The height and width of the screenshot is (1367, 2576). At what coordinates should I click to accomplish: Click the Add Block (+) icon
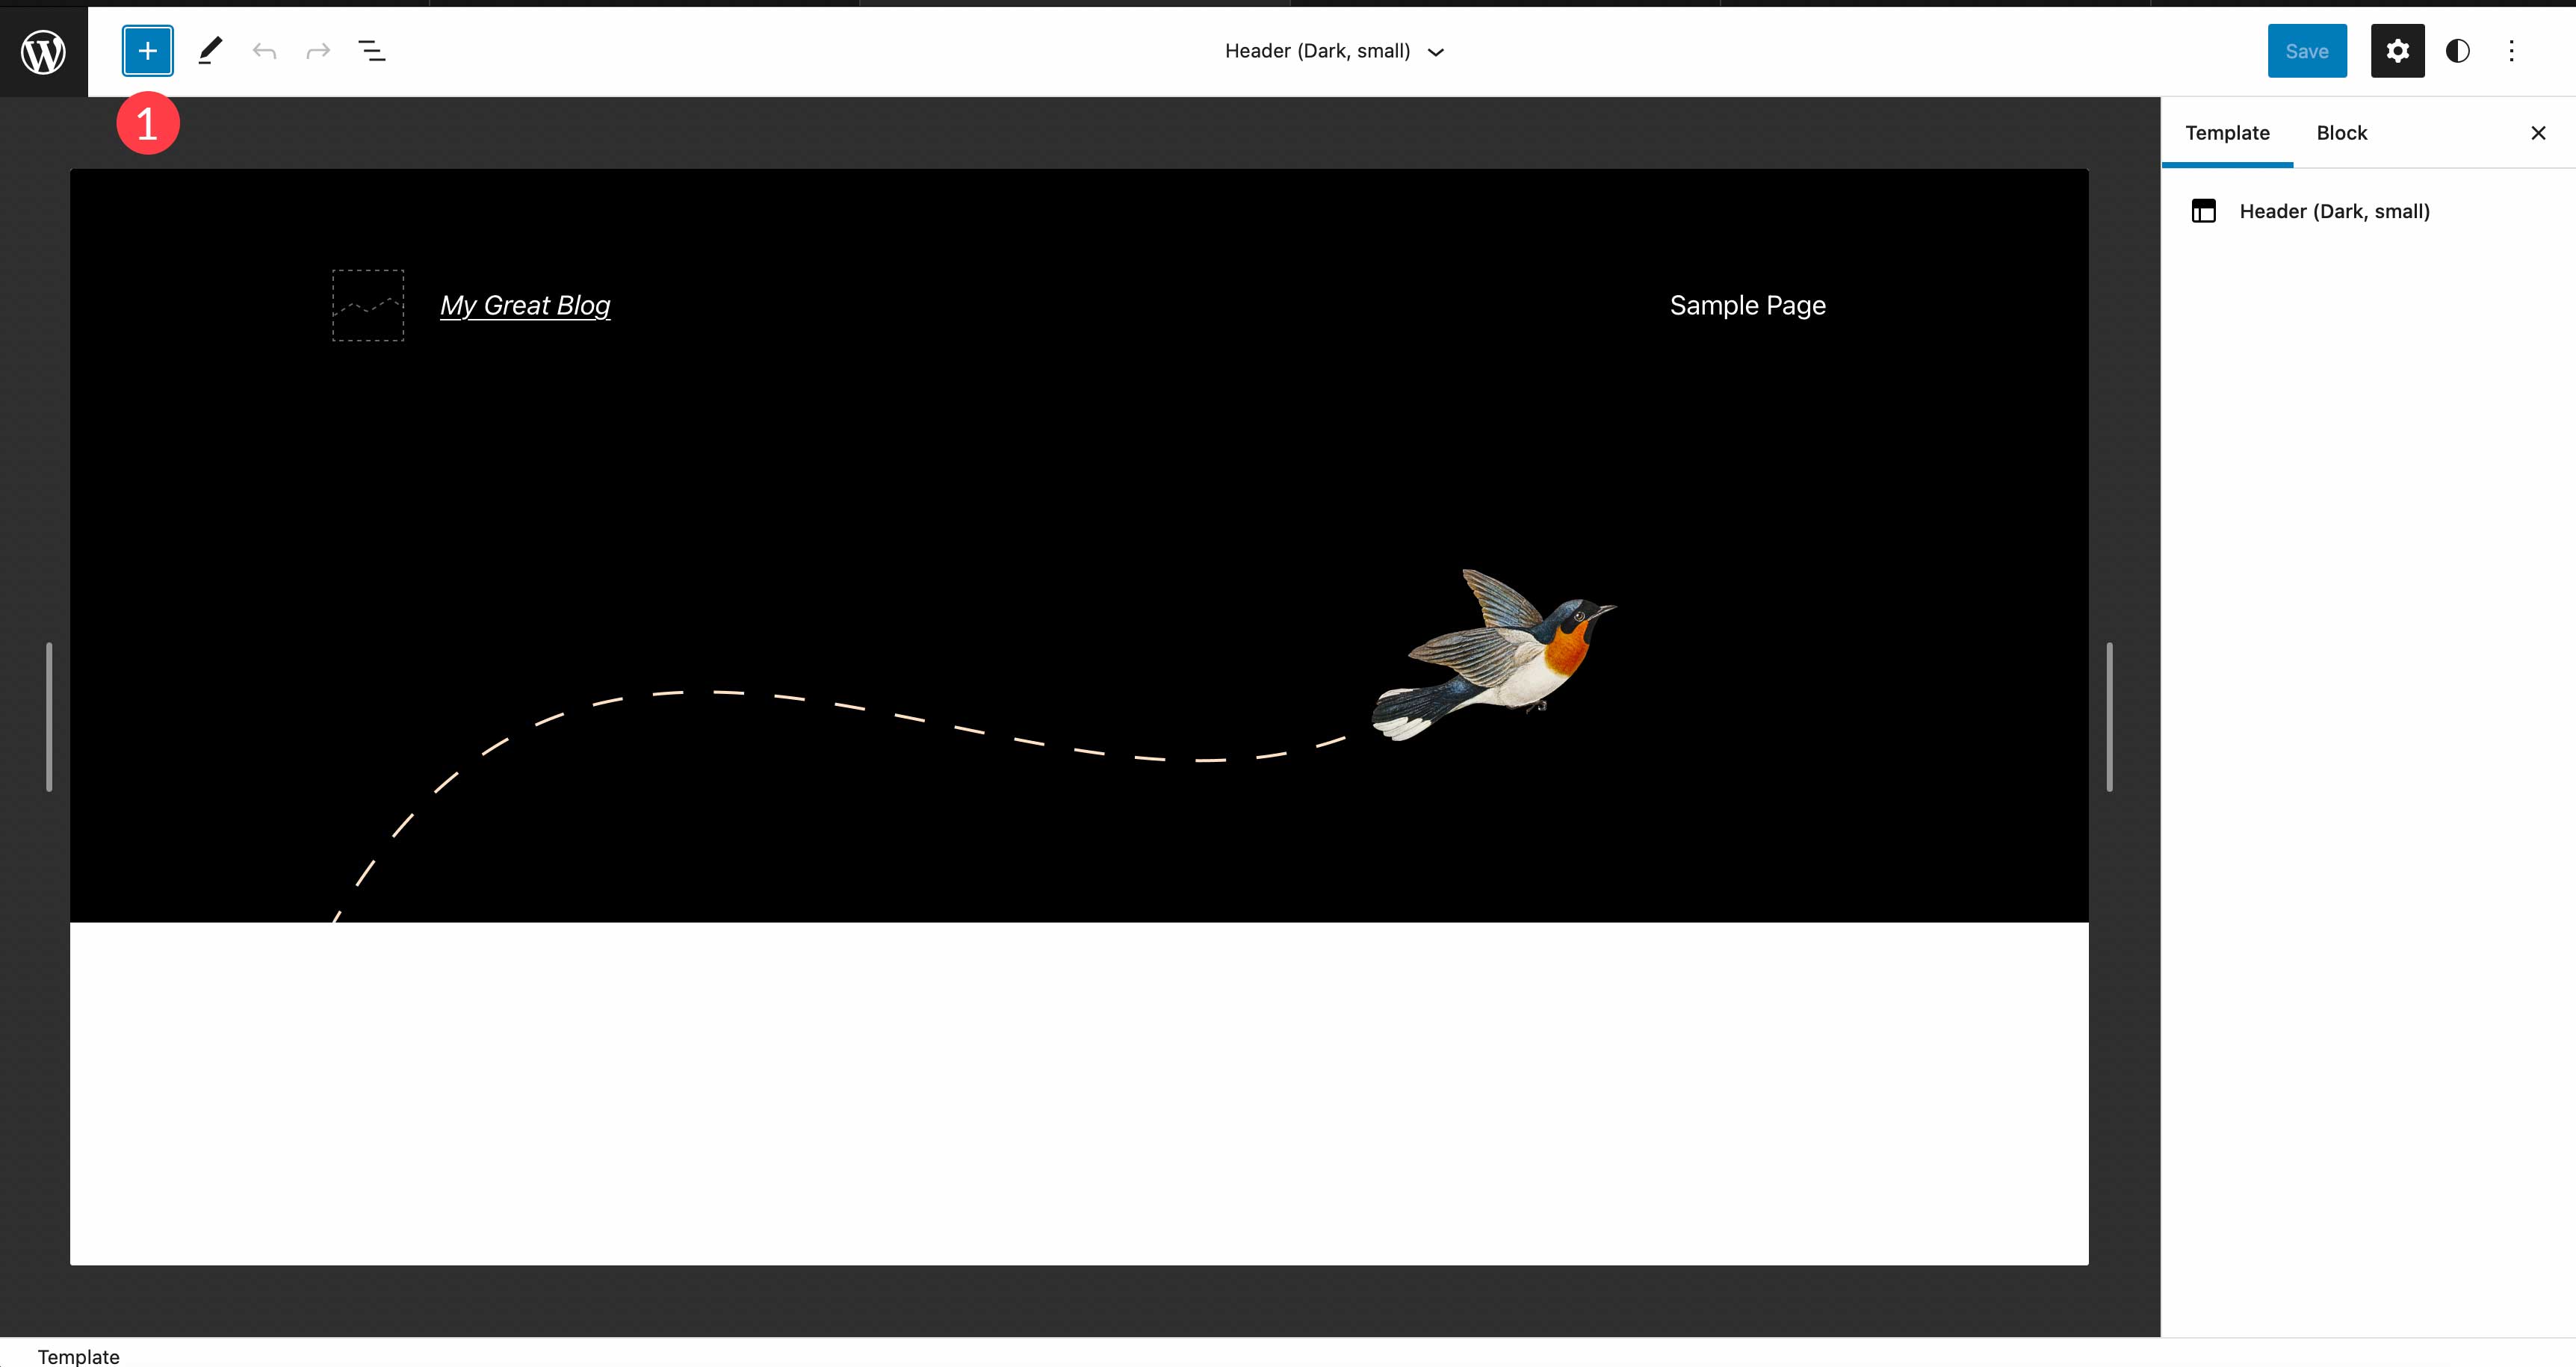(x=145, y=51)
